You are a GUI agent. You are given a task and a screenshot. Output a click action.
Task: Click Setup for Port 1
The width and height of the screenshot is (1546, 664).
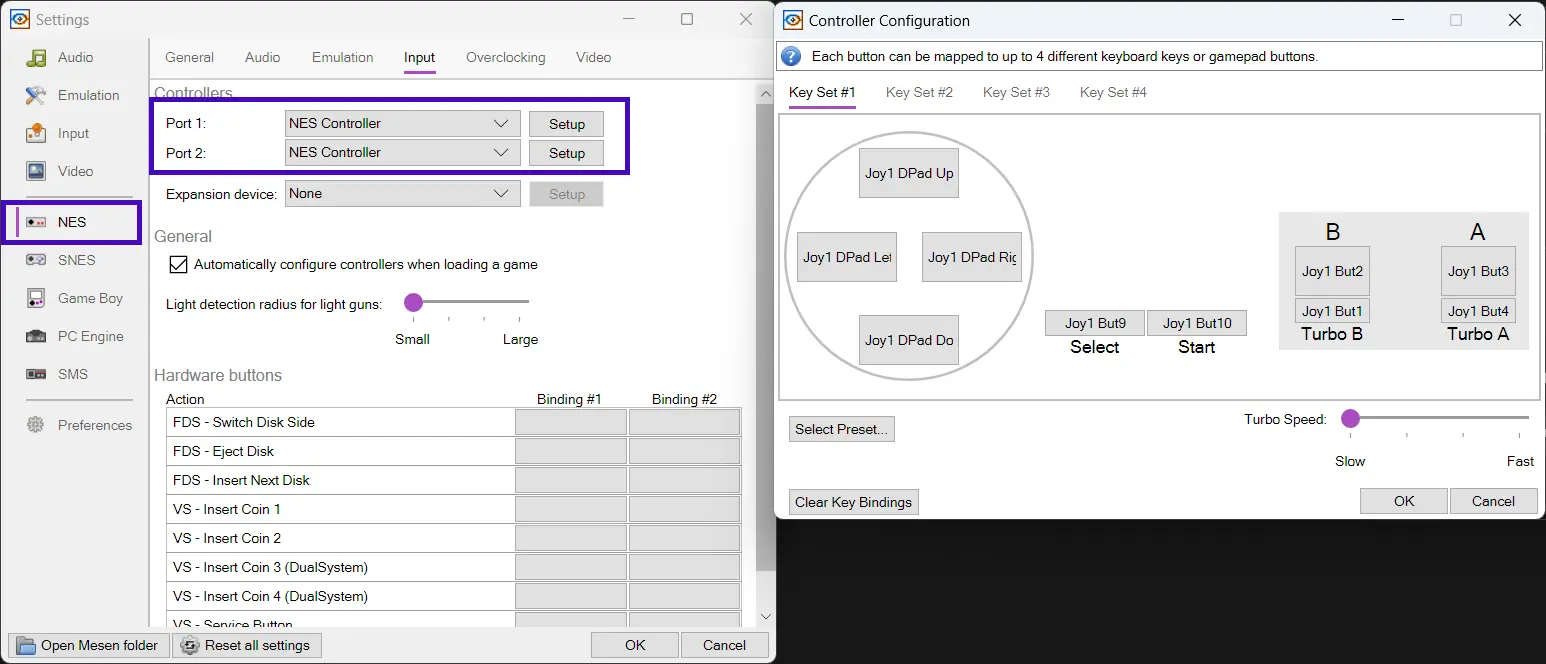566,124
